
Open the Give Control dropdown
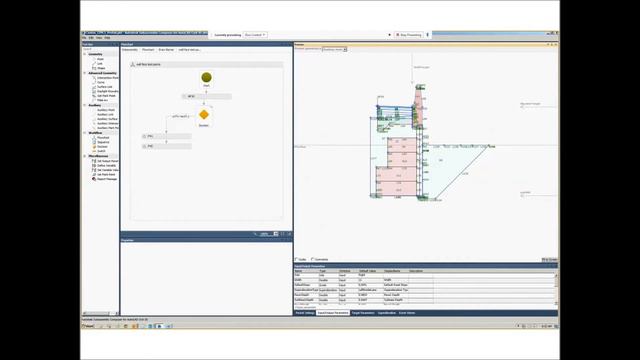[255, 35]
